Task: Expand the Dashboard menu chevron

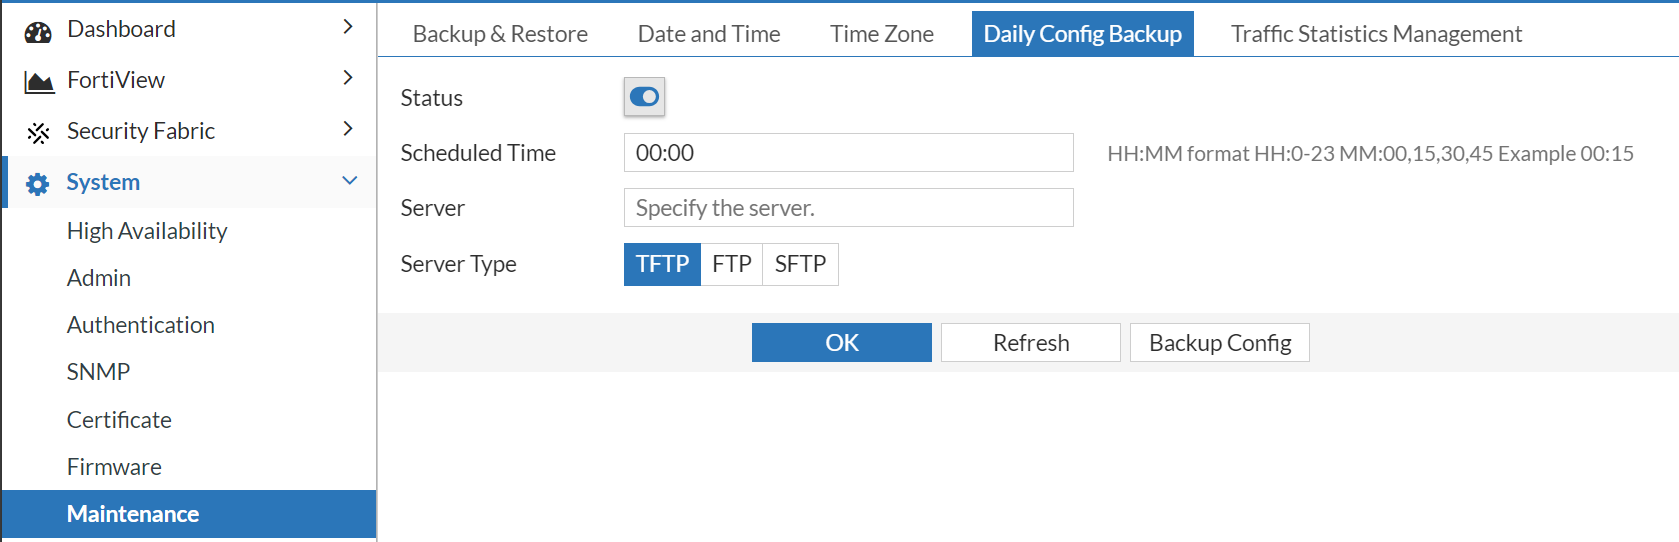Action: pos(348,27)
